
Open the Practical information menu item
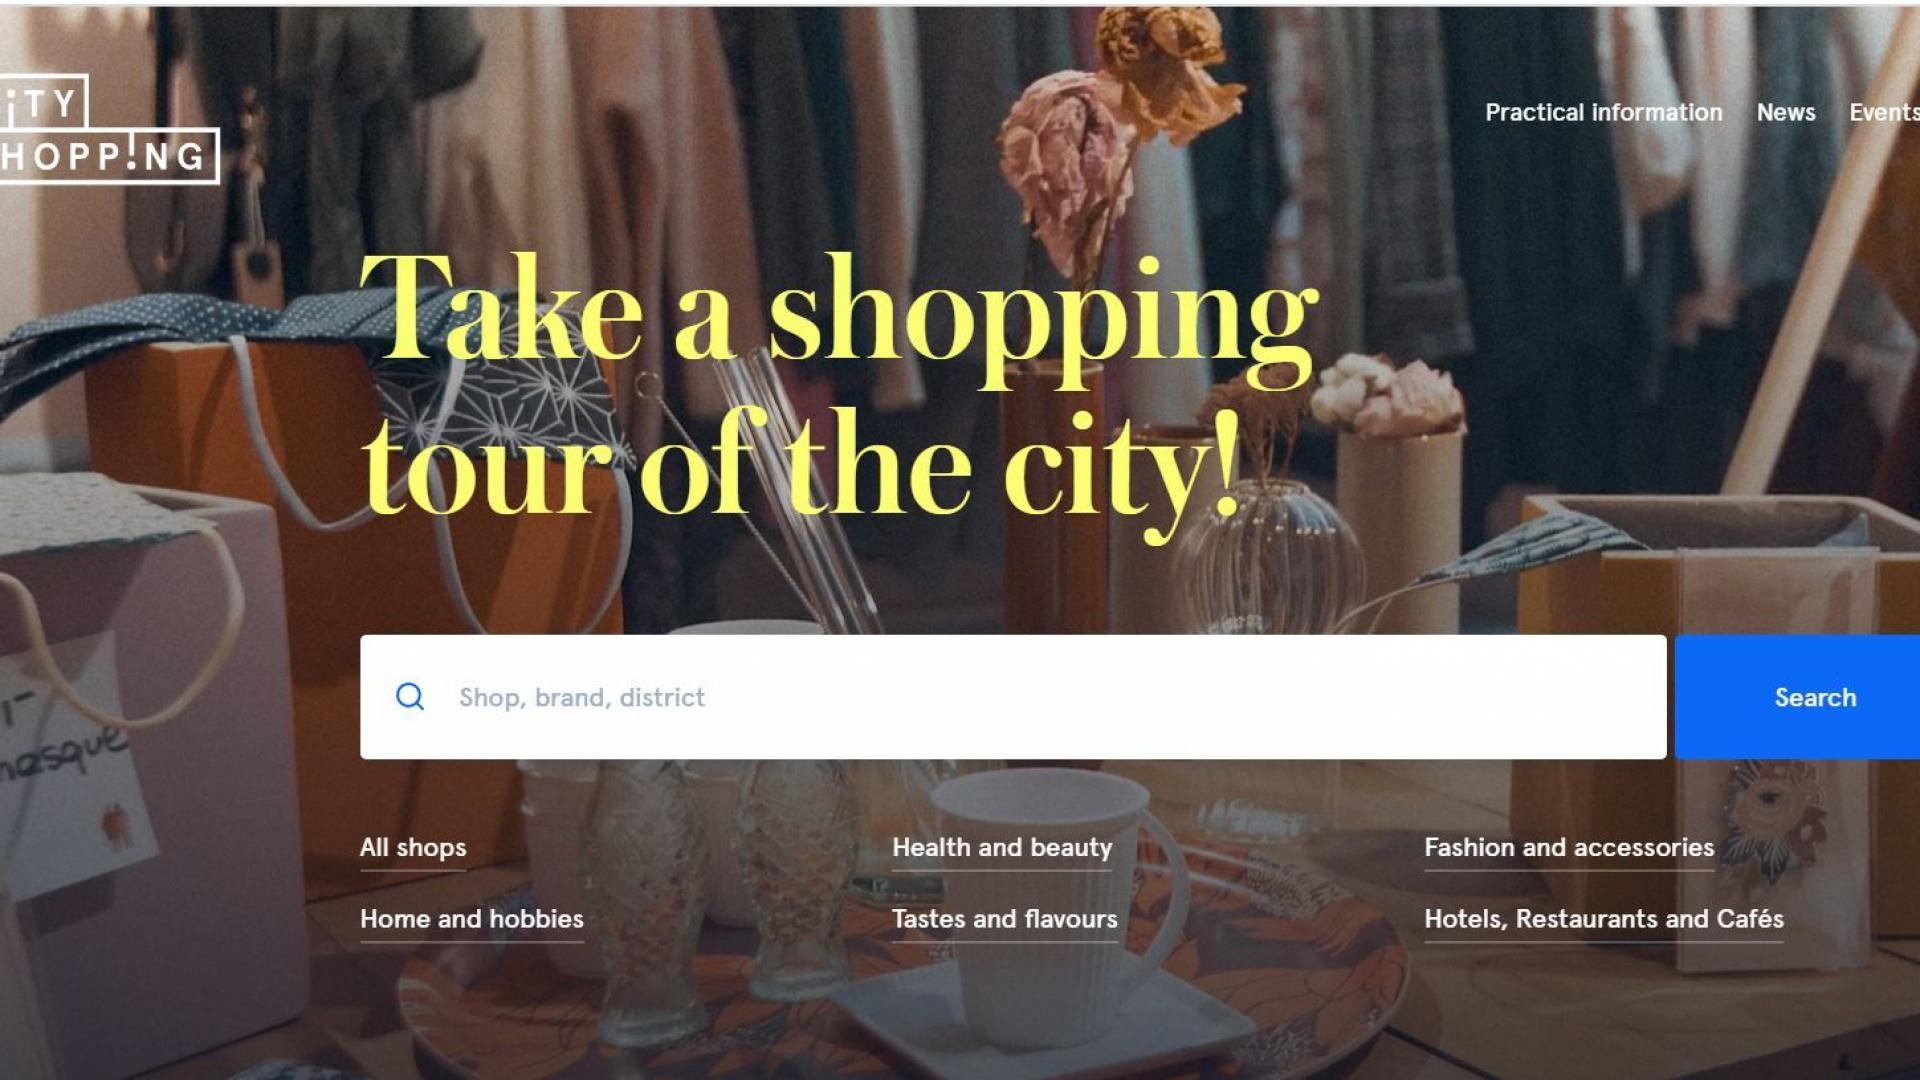(x=1603, y=112)
